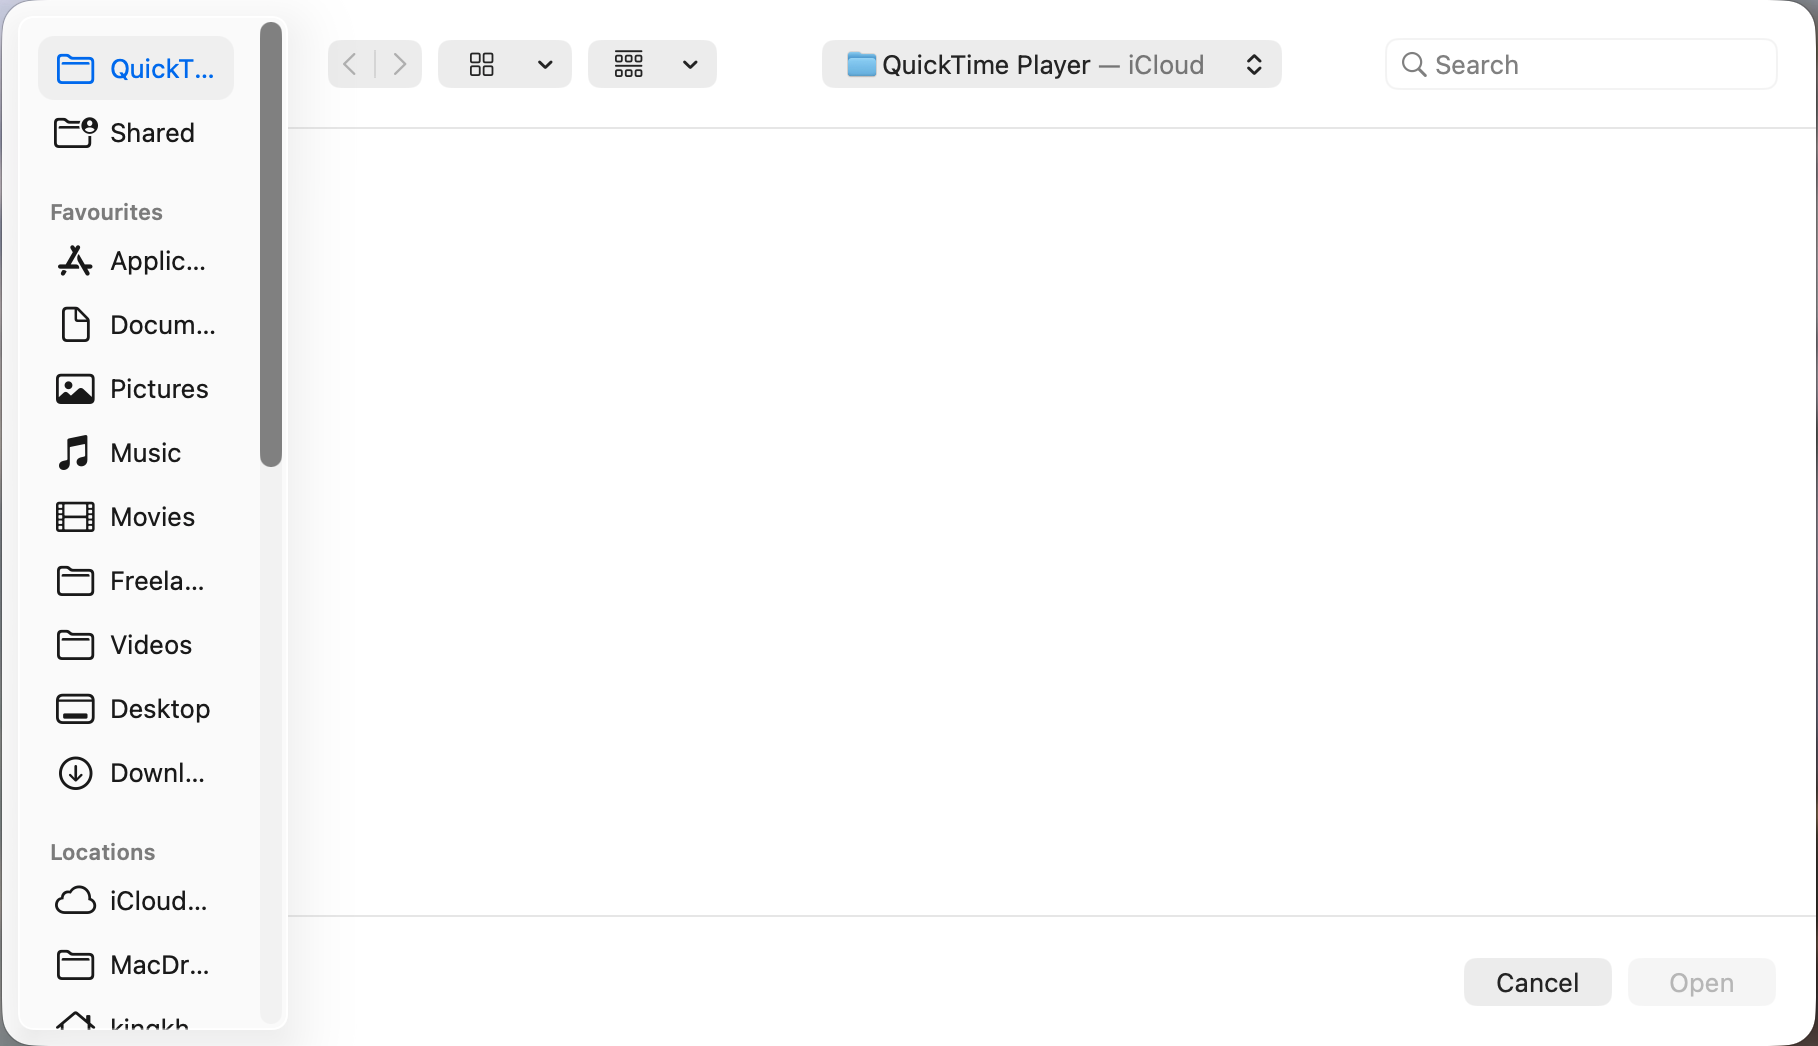Select the Docum... label in Favourites
This screenshot has height=1046, width=1818.
coord(162,325)
